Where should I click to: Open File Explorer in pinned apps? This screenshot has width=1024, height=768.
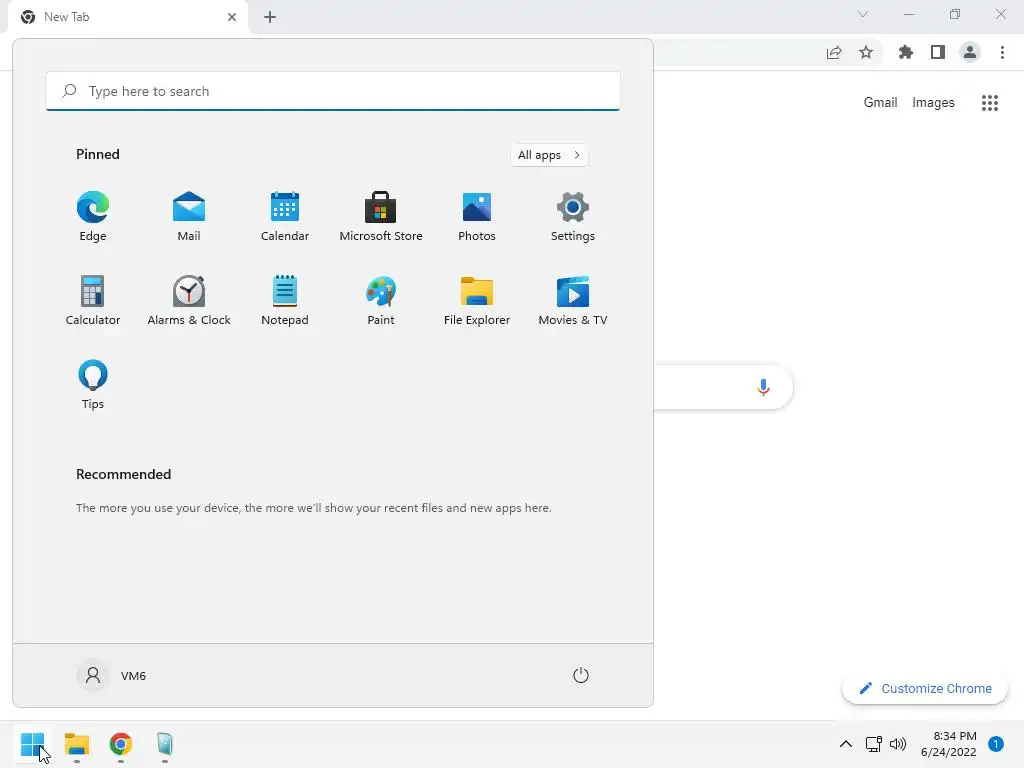point(477,300)
